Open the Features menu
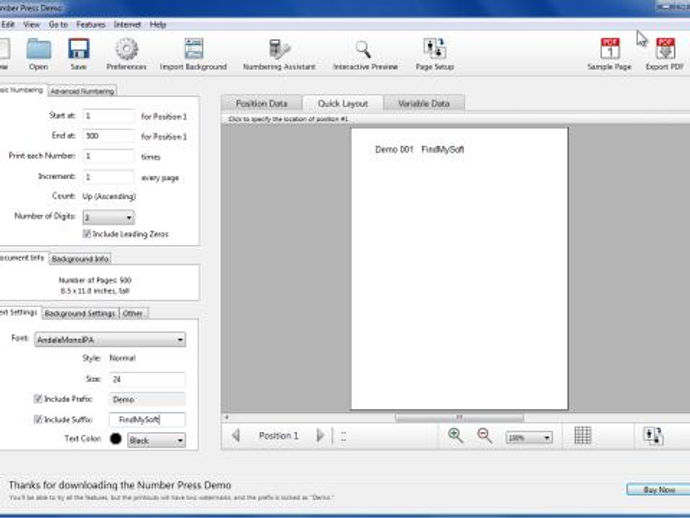690x518 pixels. click(x=91, y=25)
